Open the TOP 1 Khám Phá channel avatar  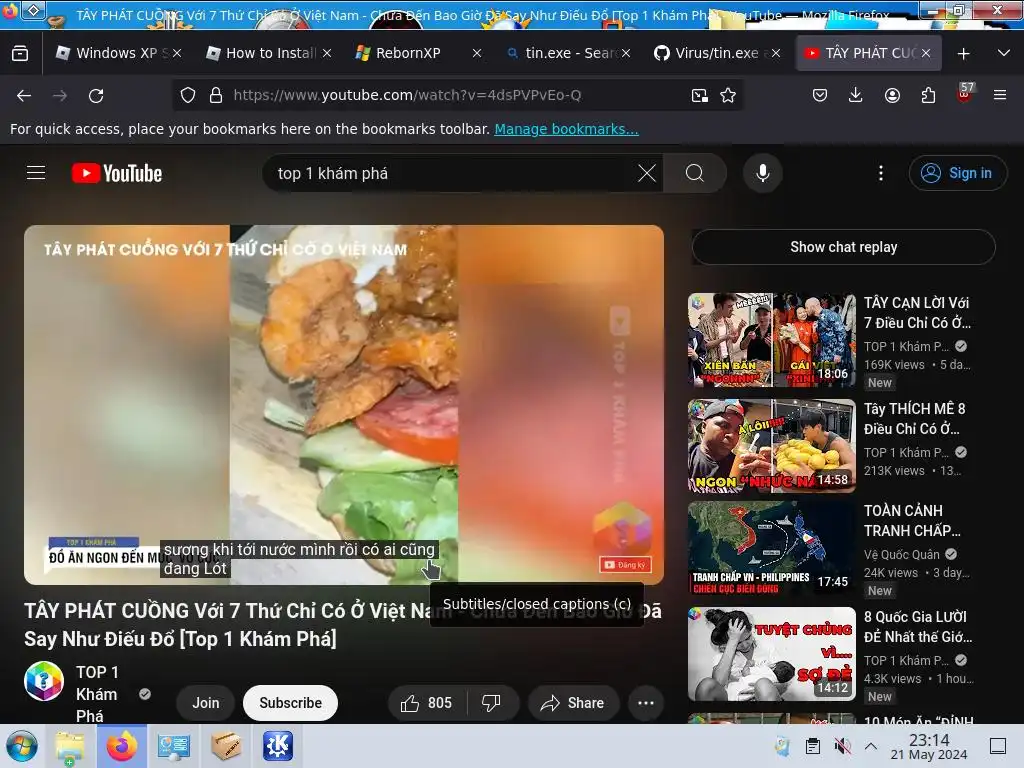coord(44,680)
